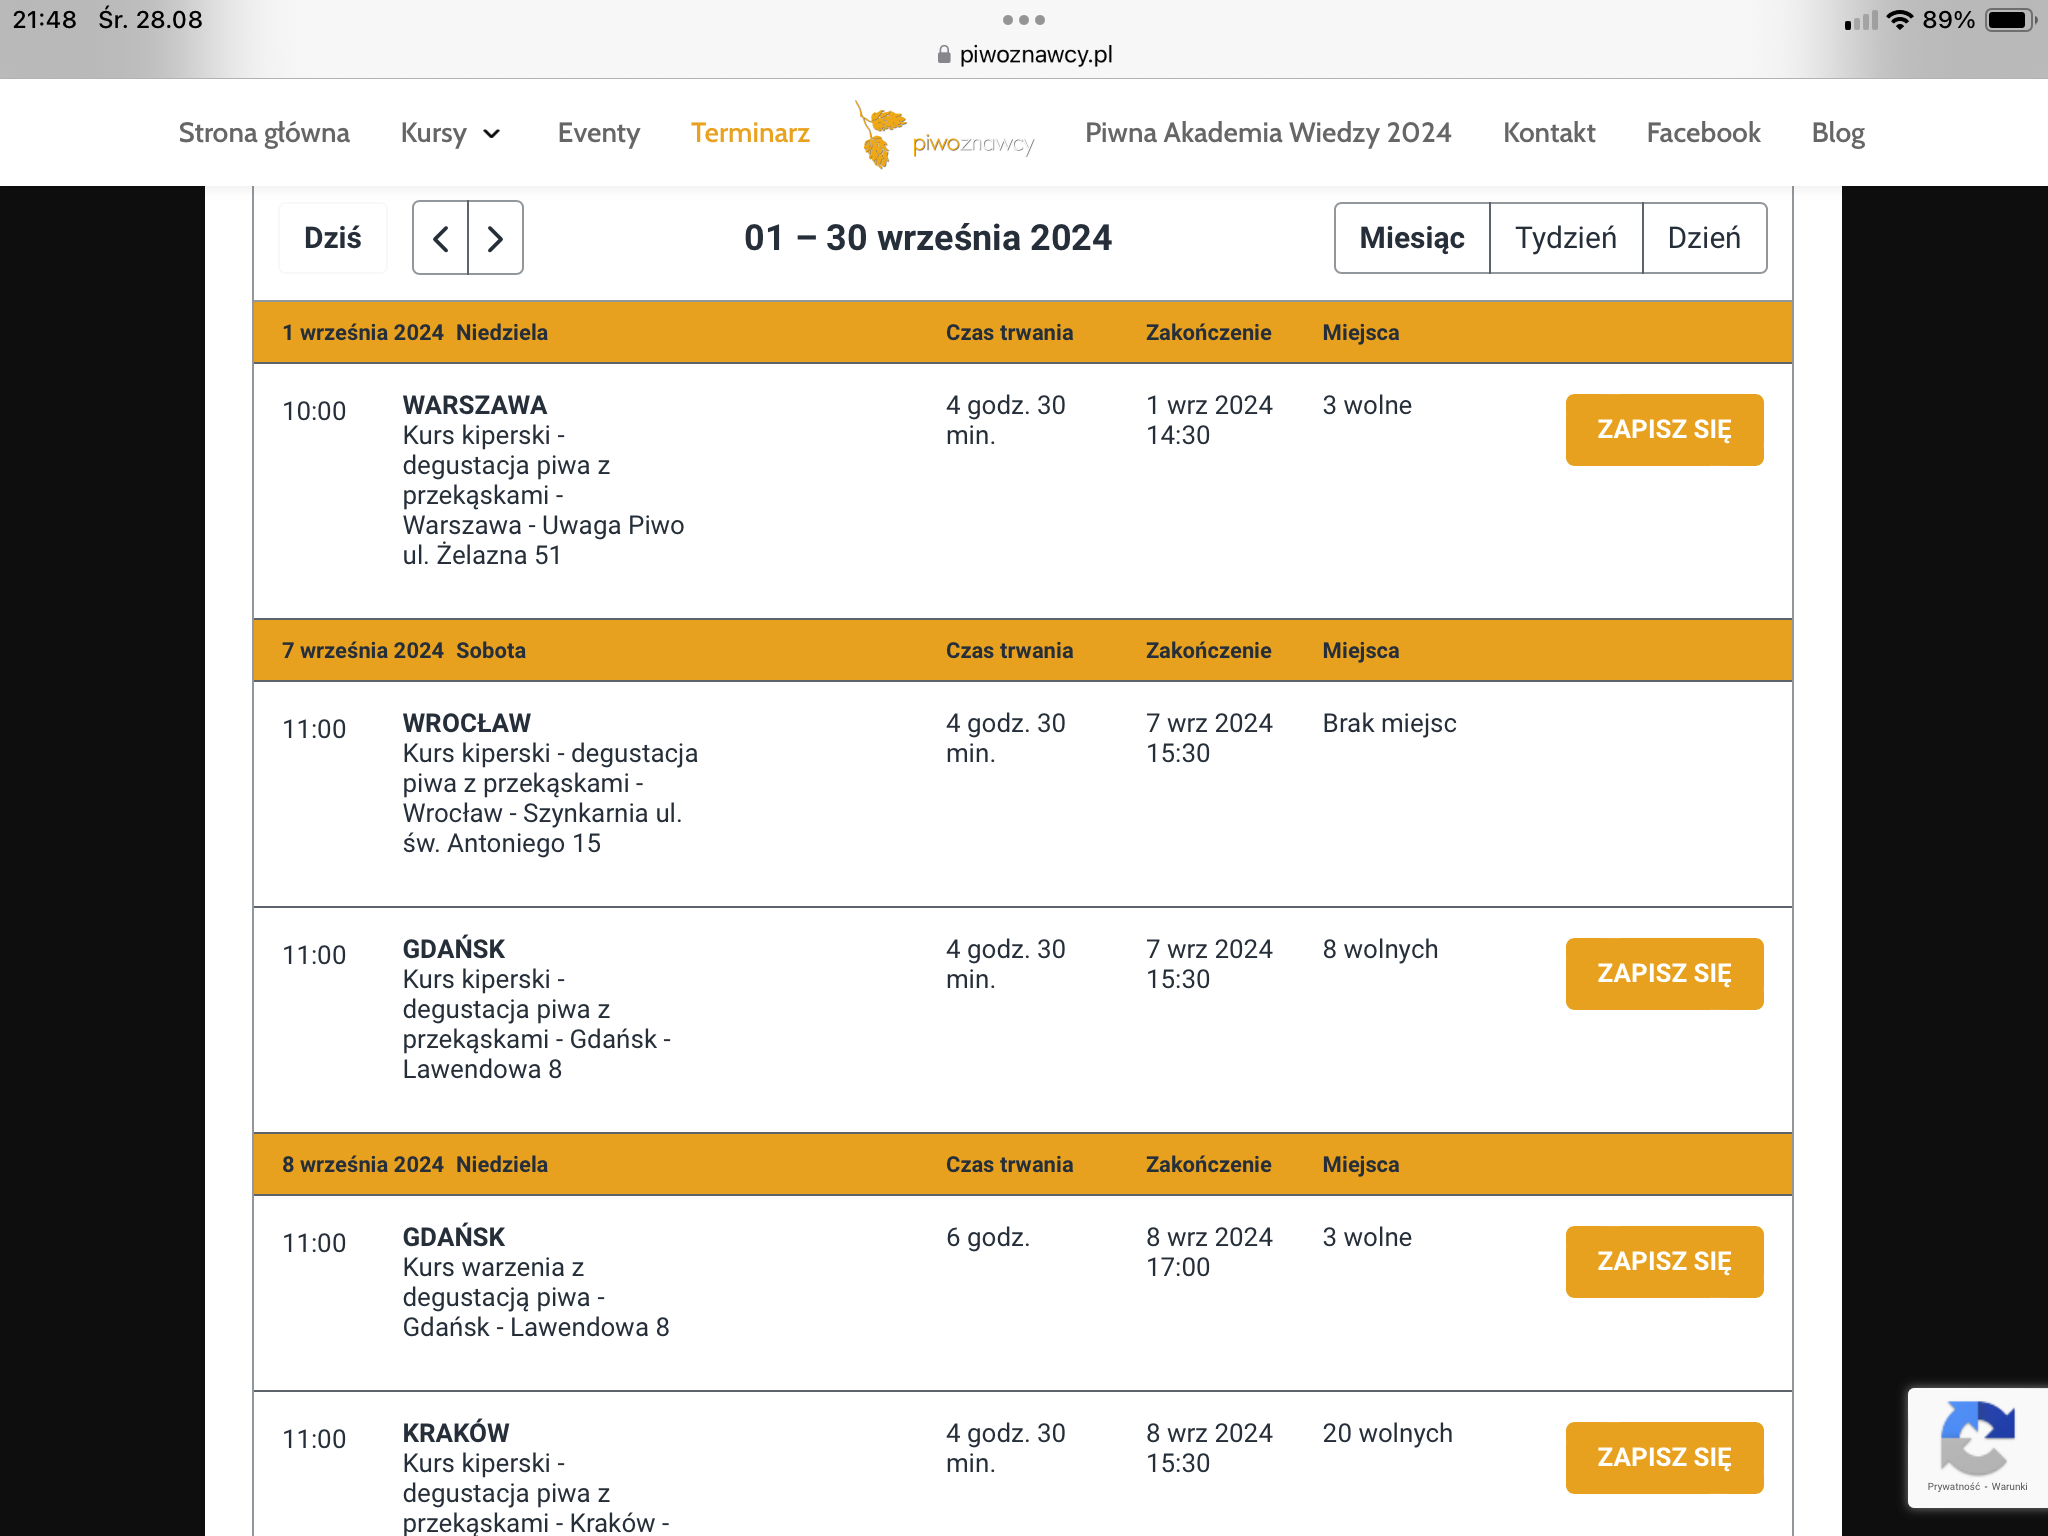Go to previous month arrow
The image size is (2048, 1536).
(441, 238)
